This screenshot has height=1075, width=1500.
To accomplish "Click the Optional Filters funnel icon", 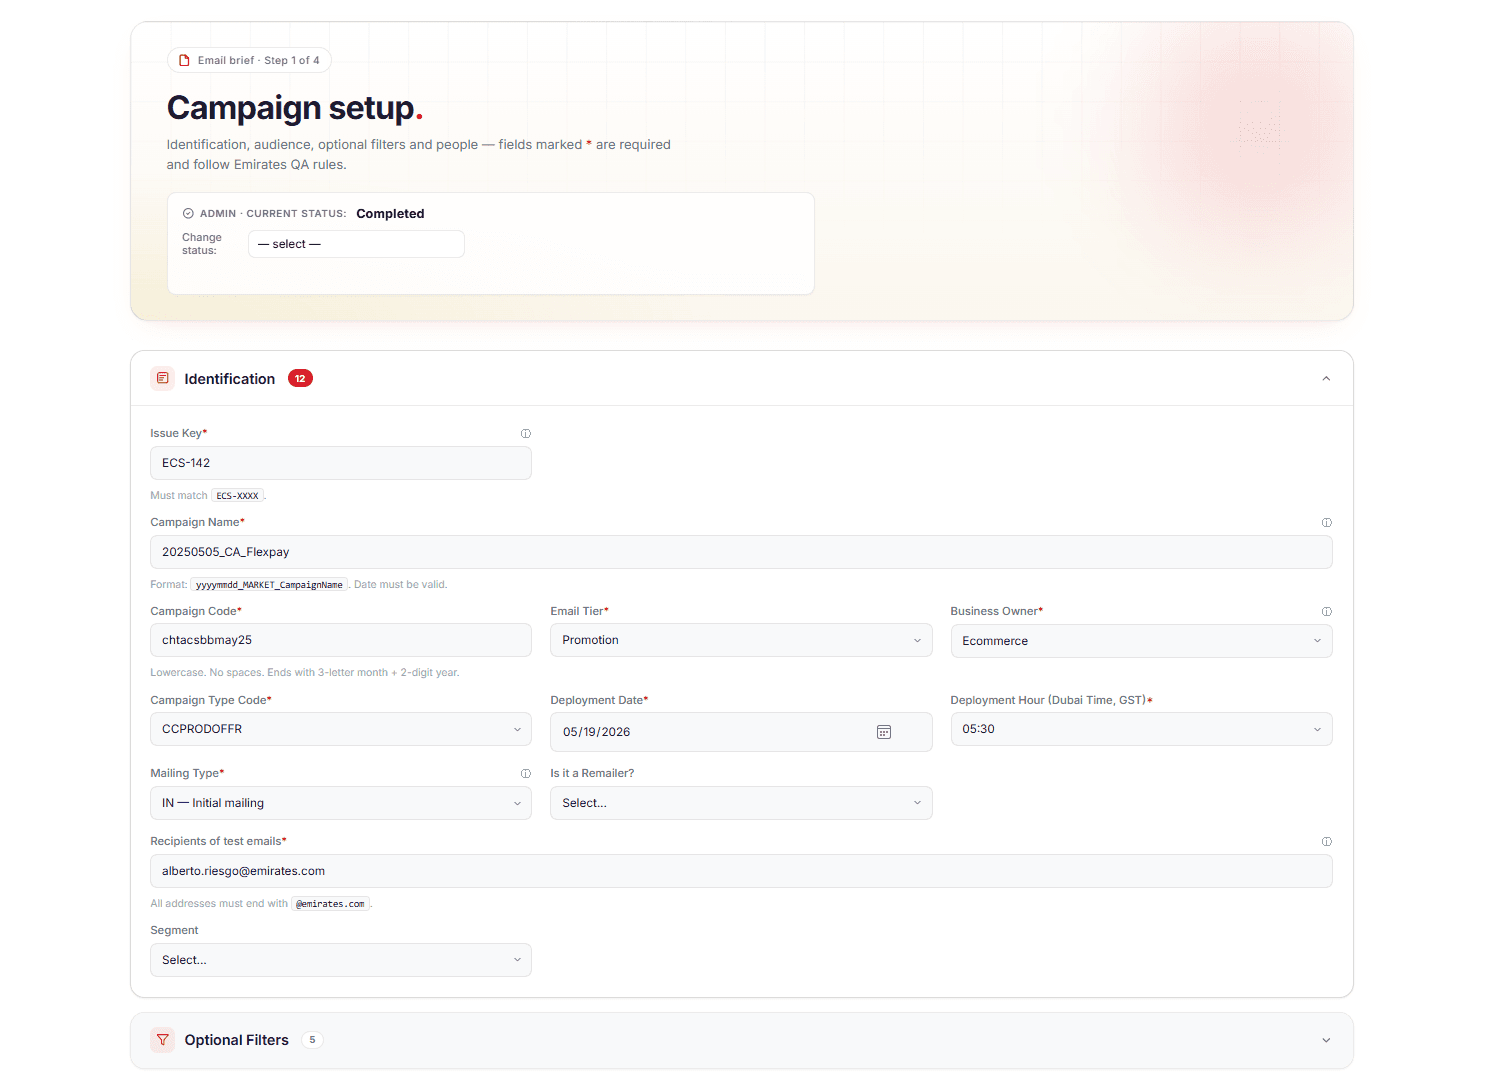I will [x=163, y=1040].
